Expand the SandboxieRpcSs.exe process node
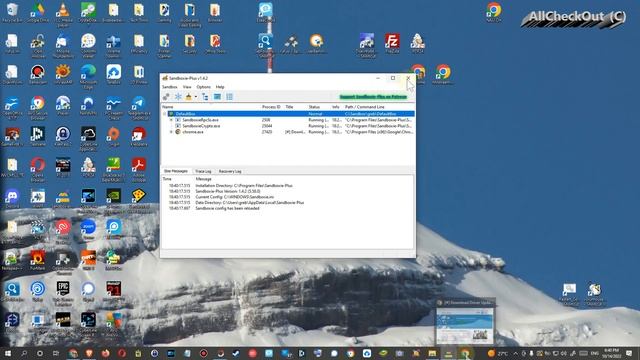The width and height of the screenshot is (640, 360). (x=171, y=120)
